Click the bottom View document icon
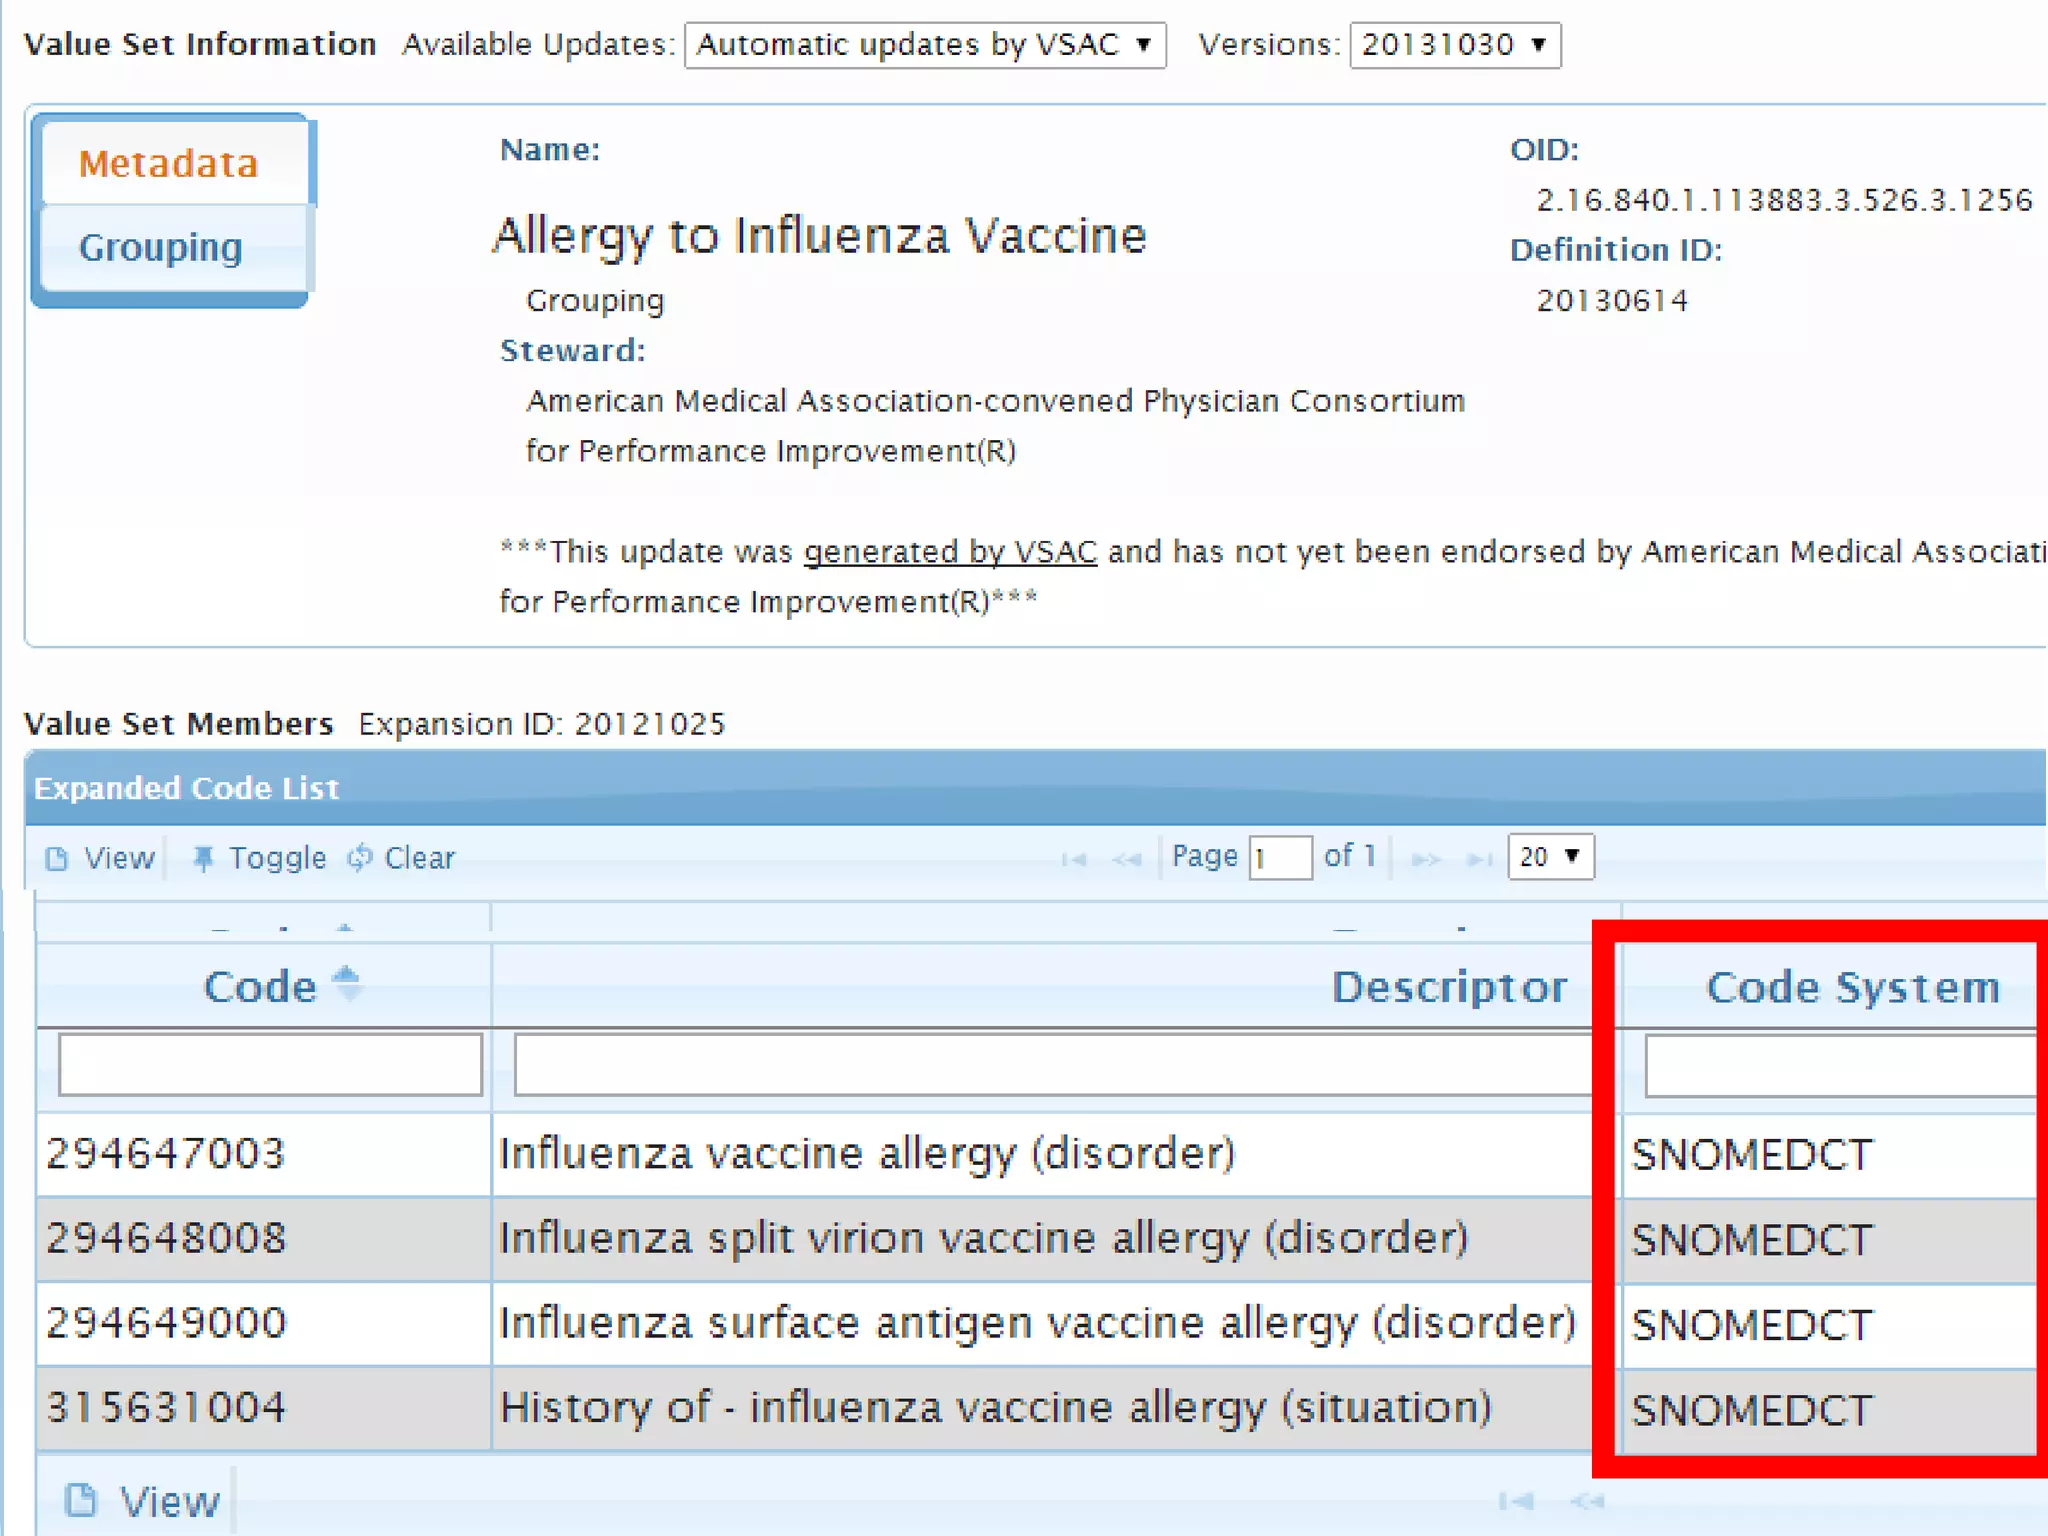Image resolution: width=2048 pixels, height=1536 pixels. 81,1500
